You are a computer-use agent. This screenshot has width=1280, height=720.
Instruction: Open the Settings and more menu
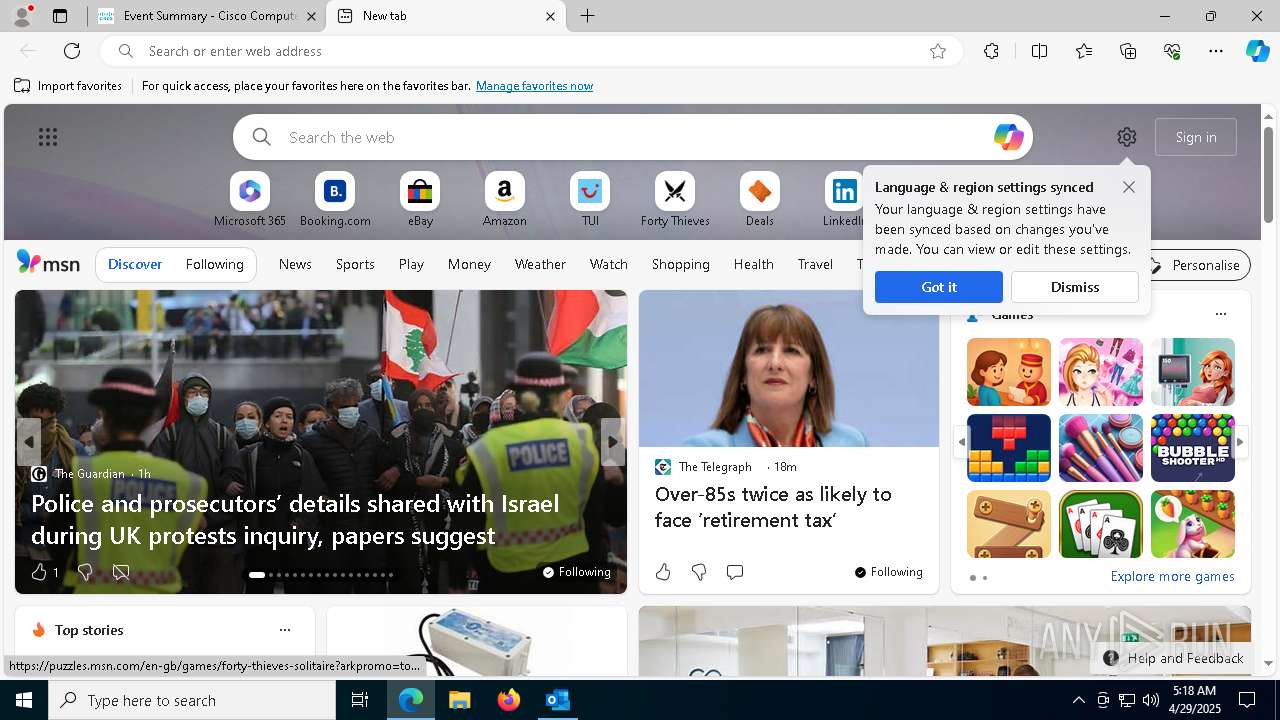[1216, 51]
